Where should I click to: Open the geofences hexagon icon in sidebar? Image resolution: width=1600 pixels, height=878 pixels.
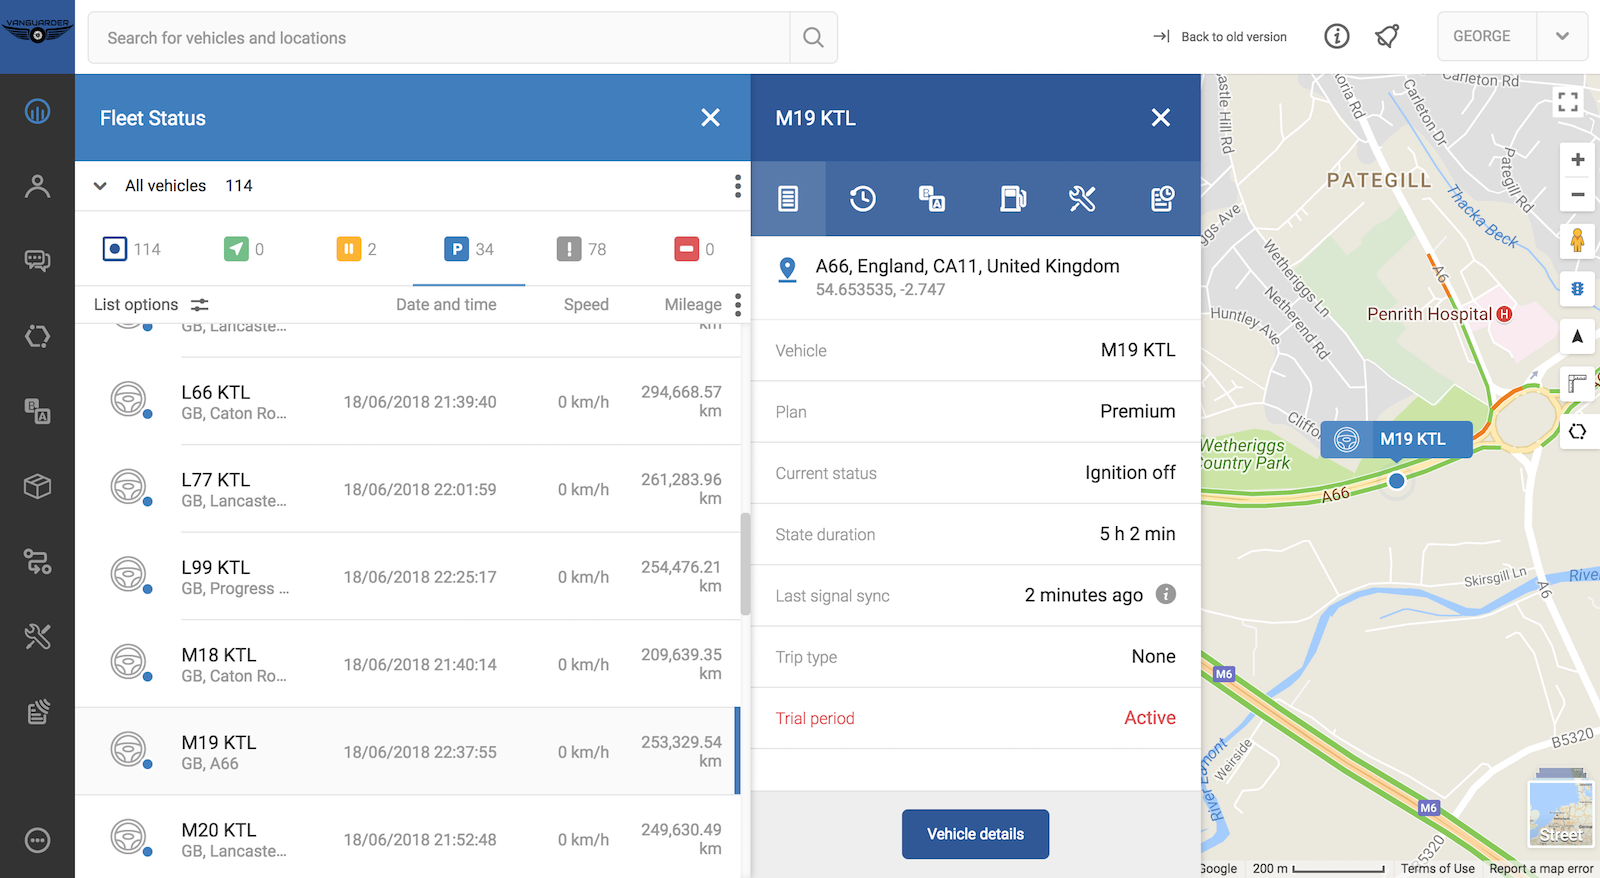pos(37,336)
